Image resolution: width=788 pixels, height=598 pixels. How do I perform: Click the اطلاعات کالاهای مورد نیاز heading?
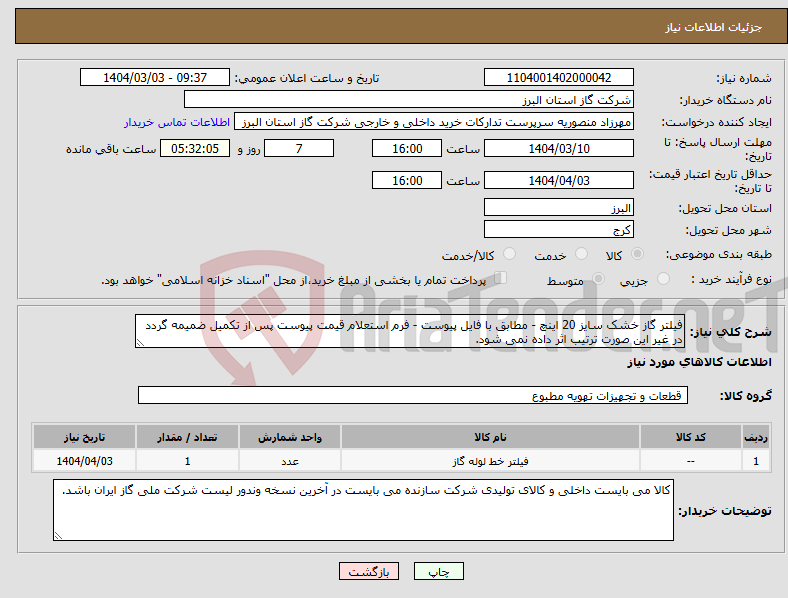pos(699,362)
